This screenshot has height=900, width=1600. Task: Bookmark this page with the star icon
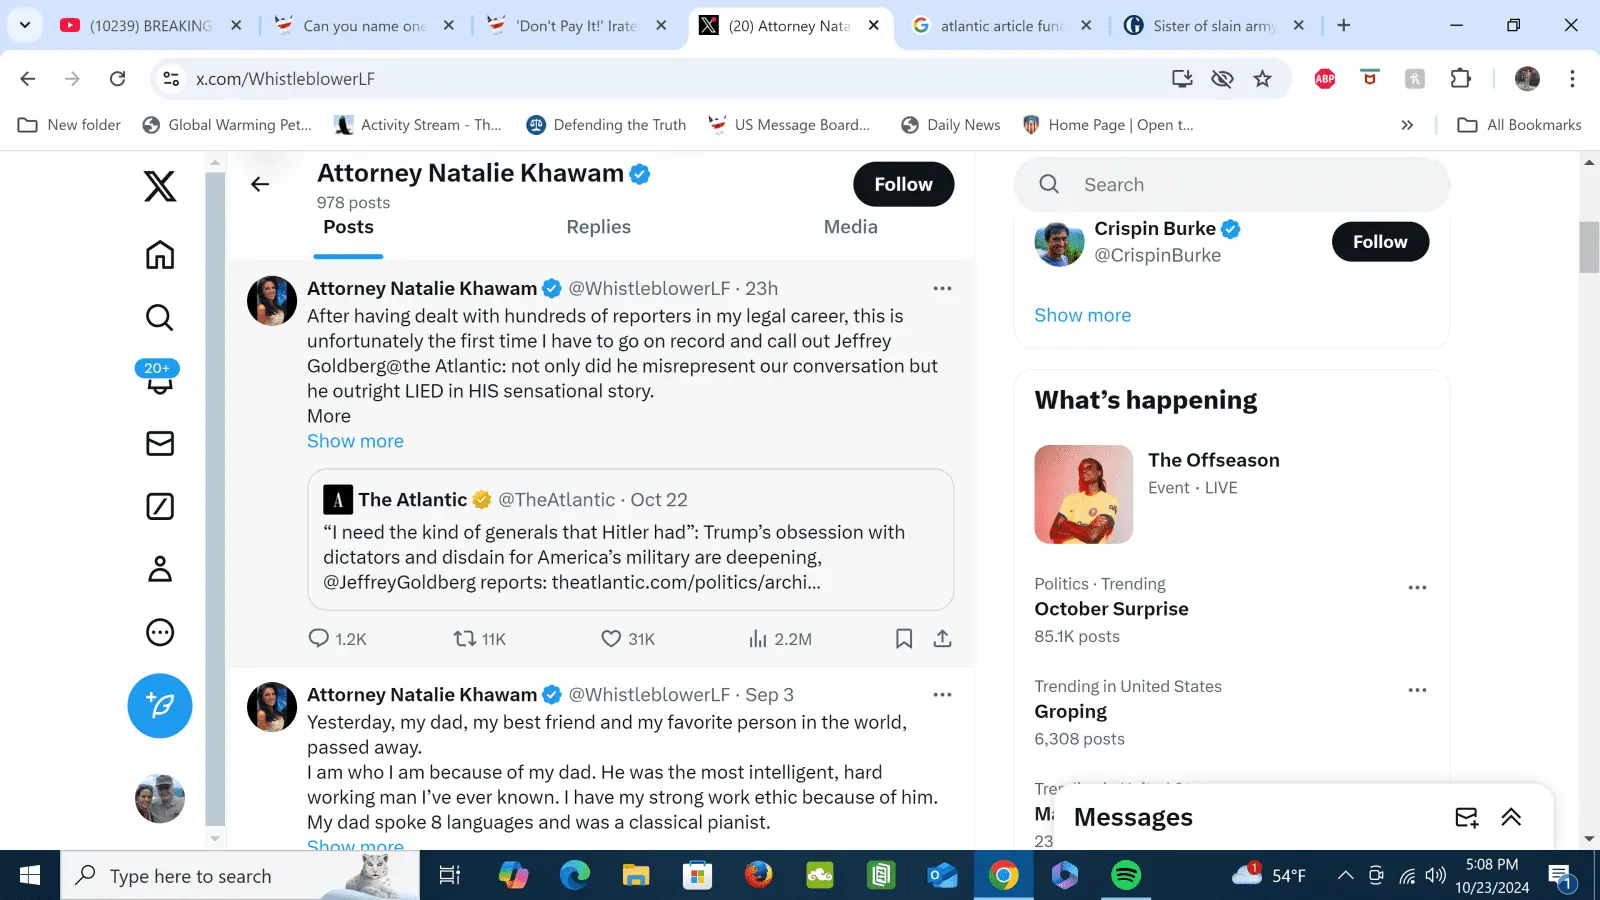[x=1263, y=79]
